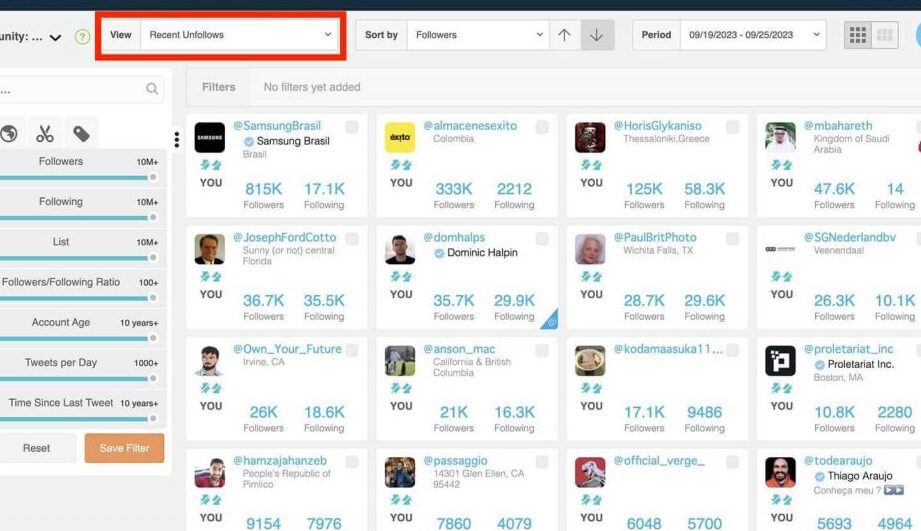Click the exito yellow avatar
The image size is (921, 531).
[400, 137]
